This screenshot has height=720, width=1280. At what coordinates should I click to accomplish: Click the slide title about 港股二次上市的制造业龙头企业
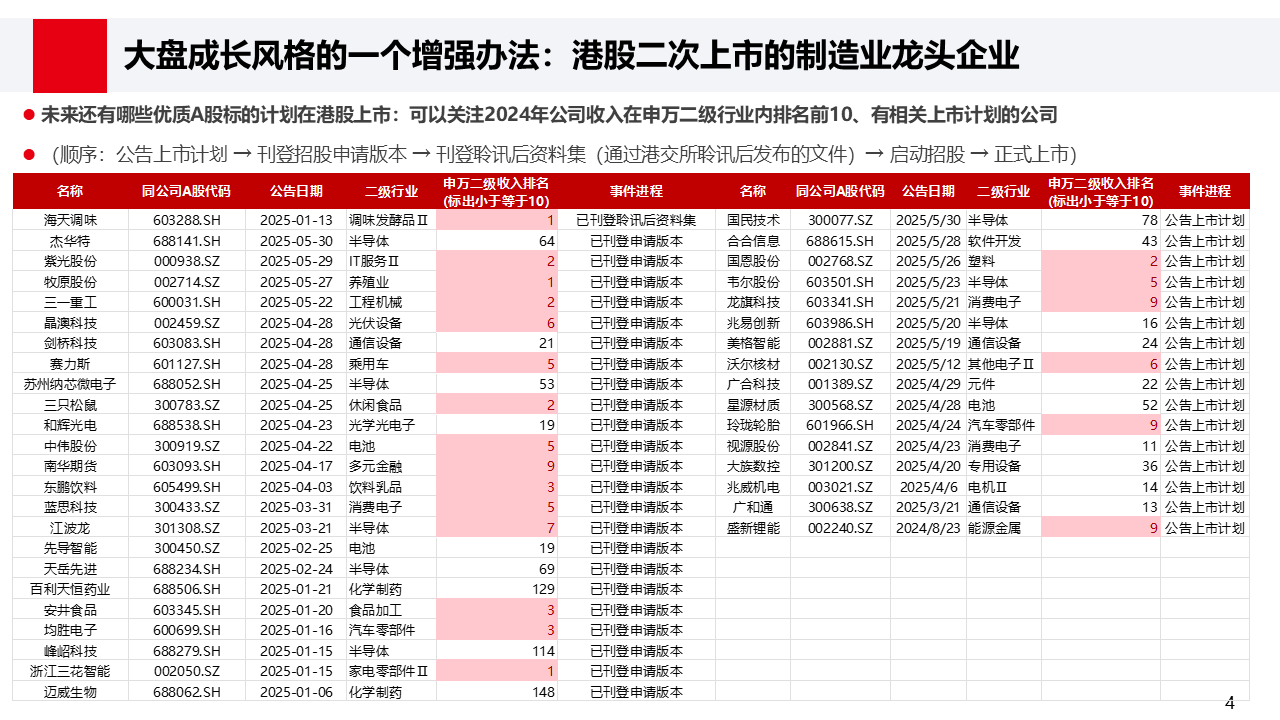[571, 55]
